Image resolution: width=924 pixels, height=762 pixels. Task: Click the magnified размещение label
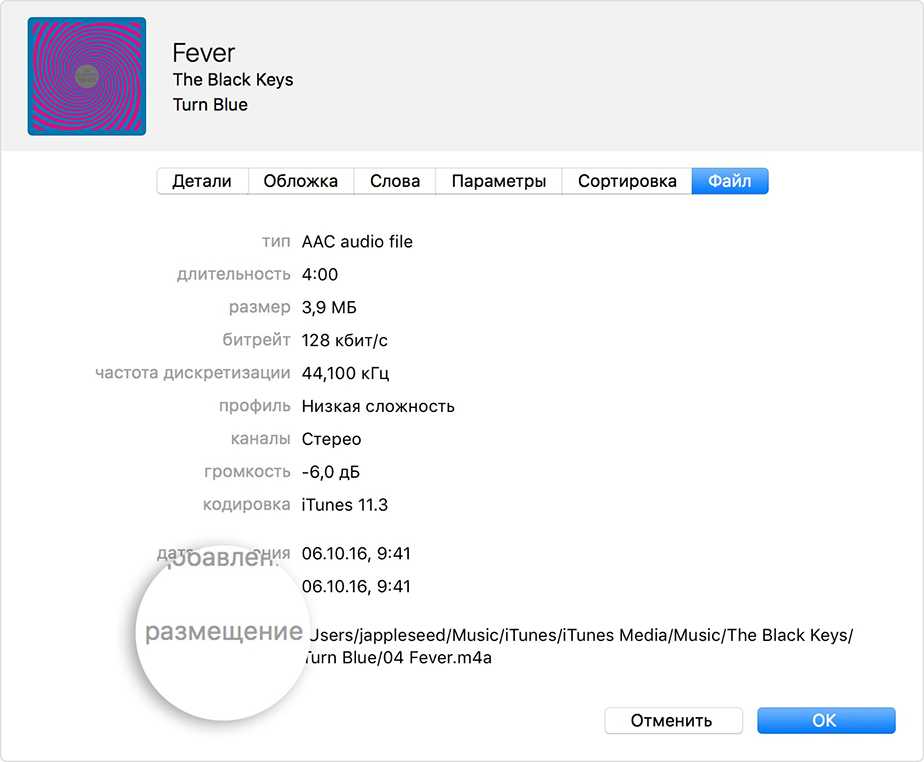coord(224,632)
